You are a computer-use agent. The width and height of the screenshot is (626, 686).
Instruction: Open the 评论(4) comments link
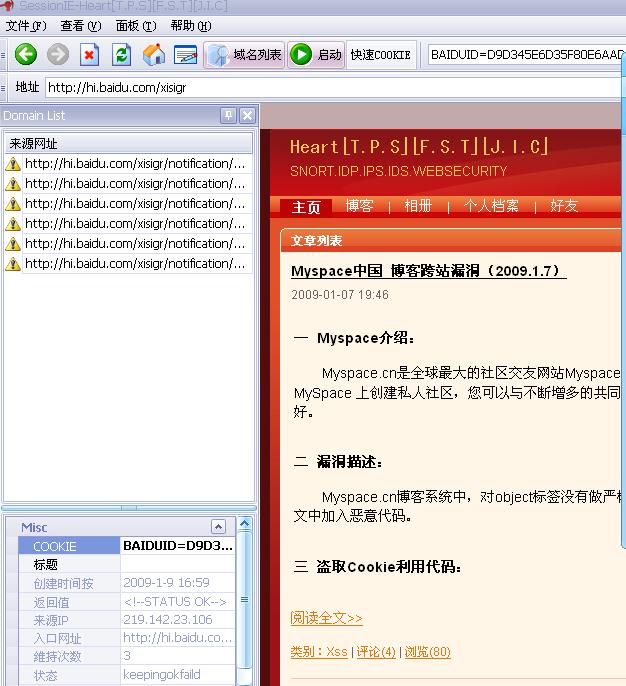(x=376, y=652)
